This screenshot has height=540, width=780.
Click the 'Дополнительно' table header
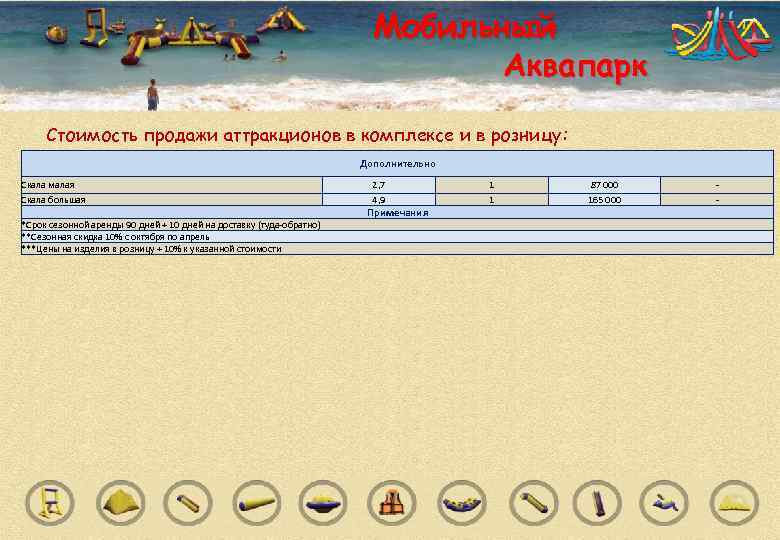tap(397, 164)
